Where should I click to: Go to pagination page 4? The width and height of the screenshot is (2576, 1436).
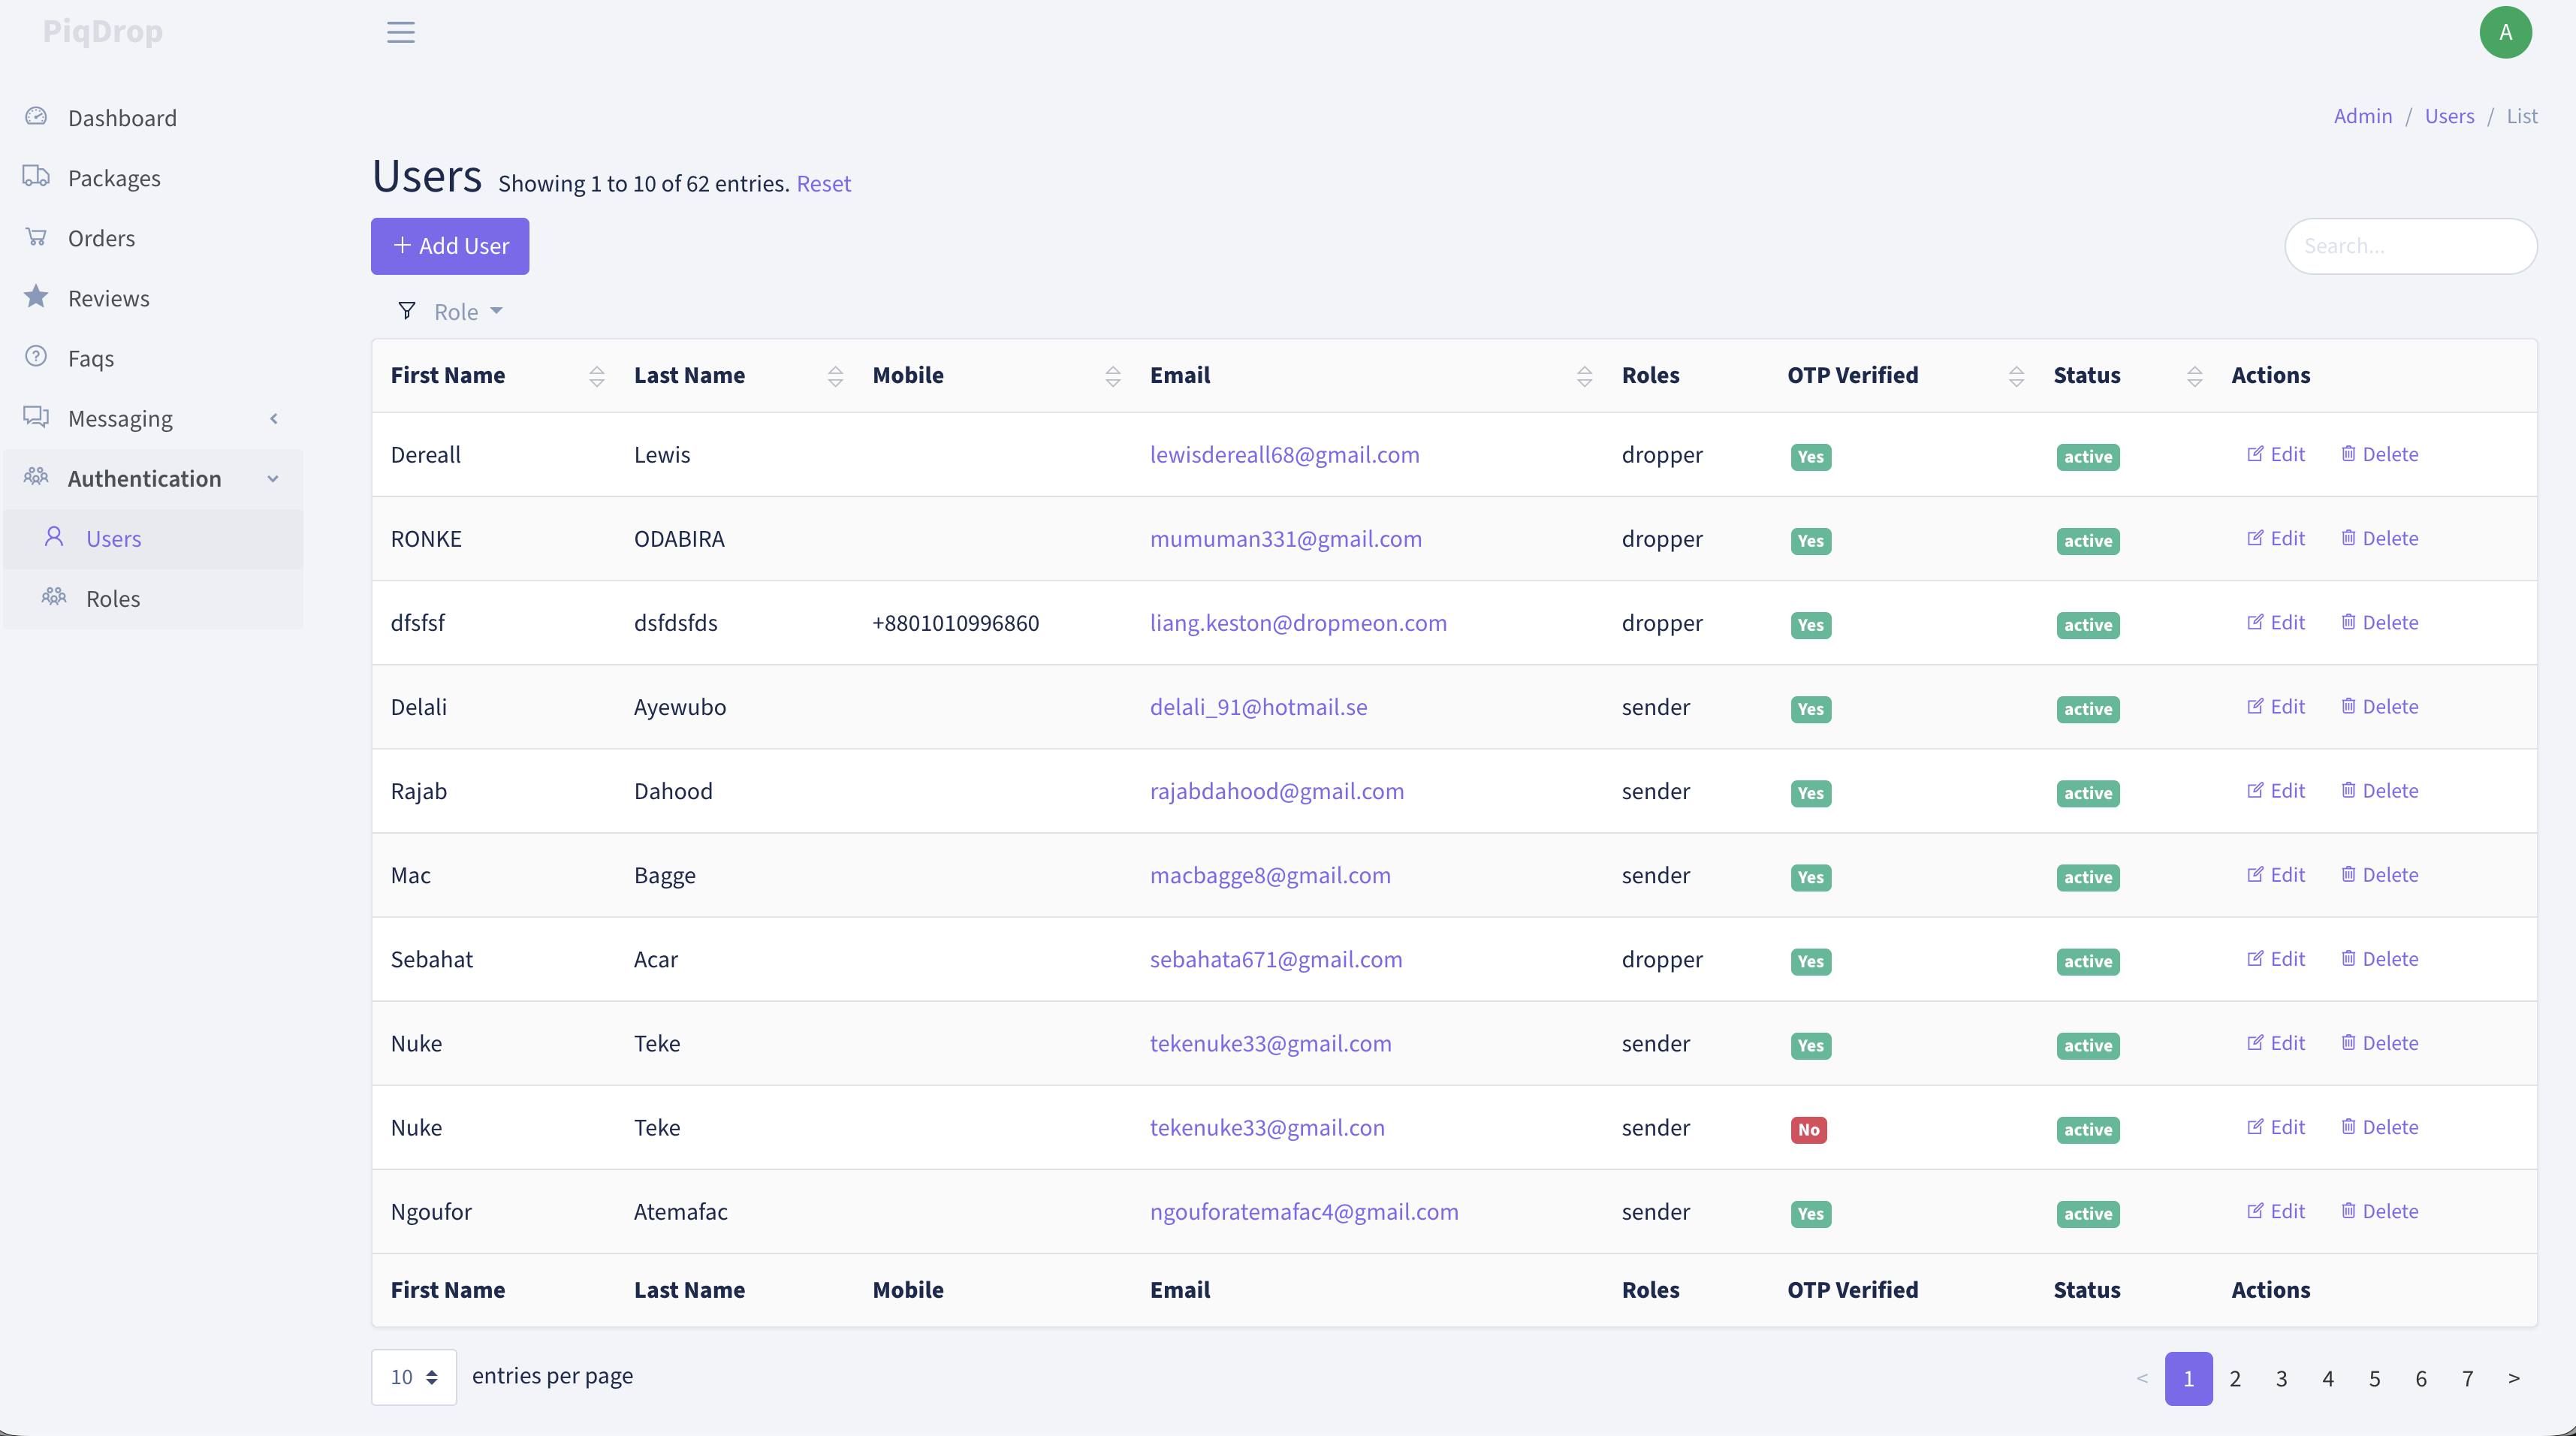coord(2328,1378)
